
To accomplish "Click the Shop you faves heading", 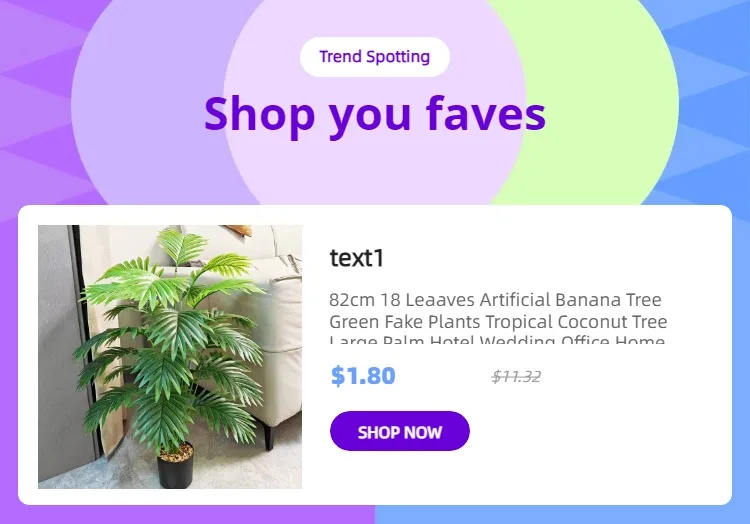I will [x=375, y=115].
